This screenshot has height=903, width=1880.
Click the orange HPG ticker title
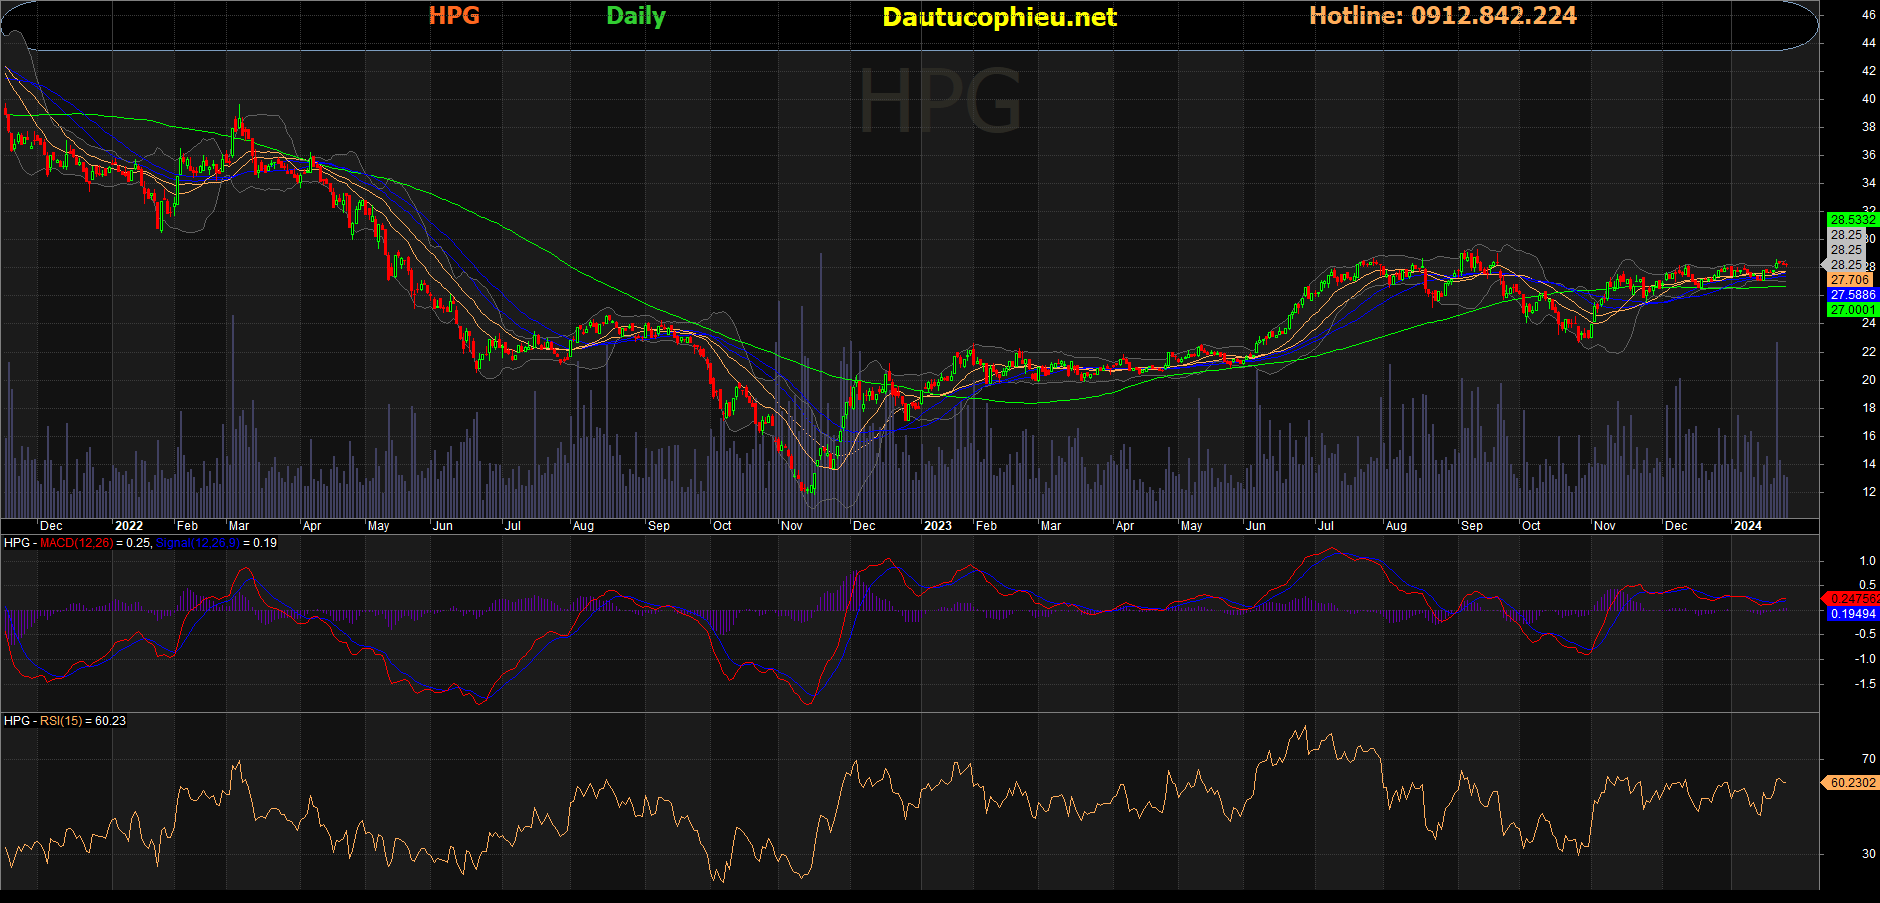coord(454,16)
